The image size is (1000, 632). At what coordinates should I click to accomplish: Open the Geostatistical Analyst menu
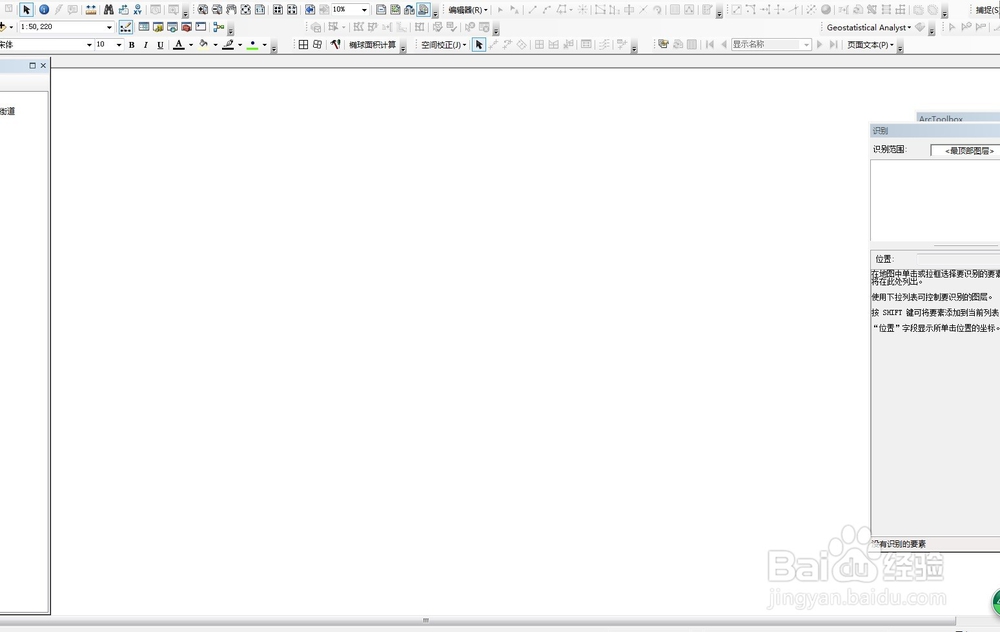tap(869, 27)
